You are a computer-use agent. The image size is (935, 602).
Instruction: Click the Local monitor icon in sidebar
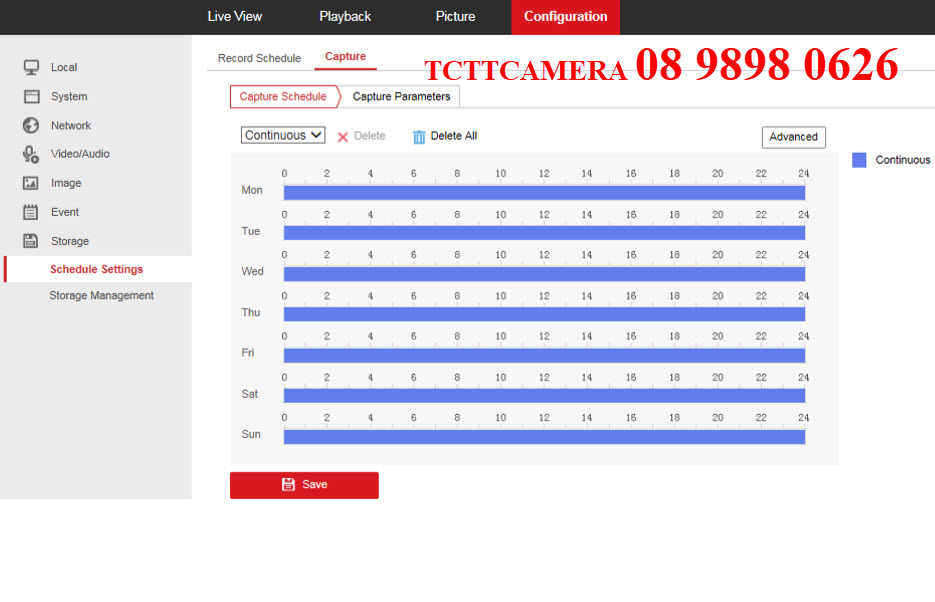(x=31, y=67)
